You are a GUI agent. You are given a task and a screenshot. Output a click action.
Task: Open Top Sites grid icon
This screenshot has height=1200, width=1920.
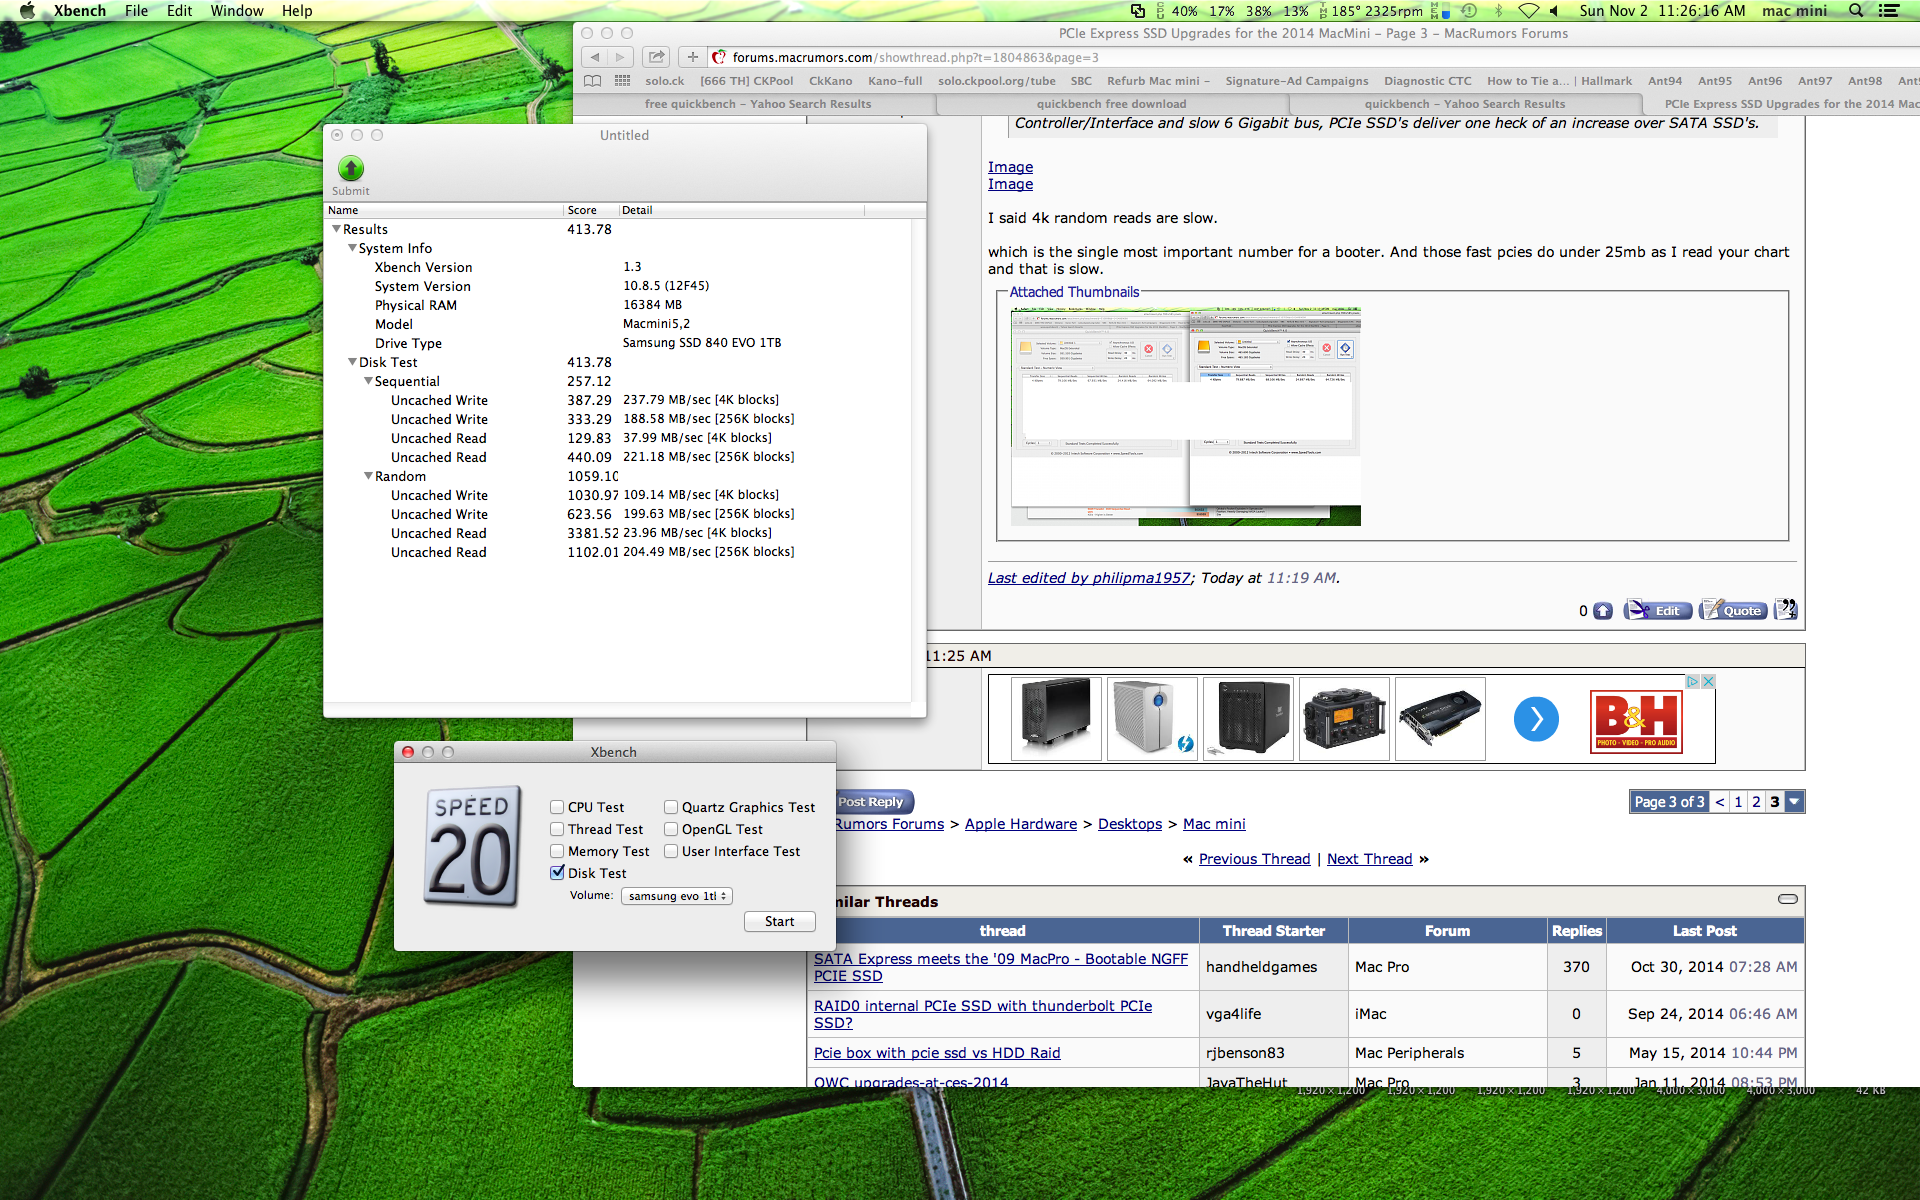(622, 81)
